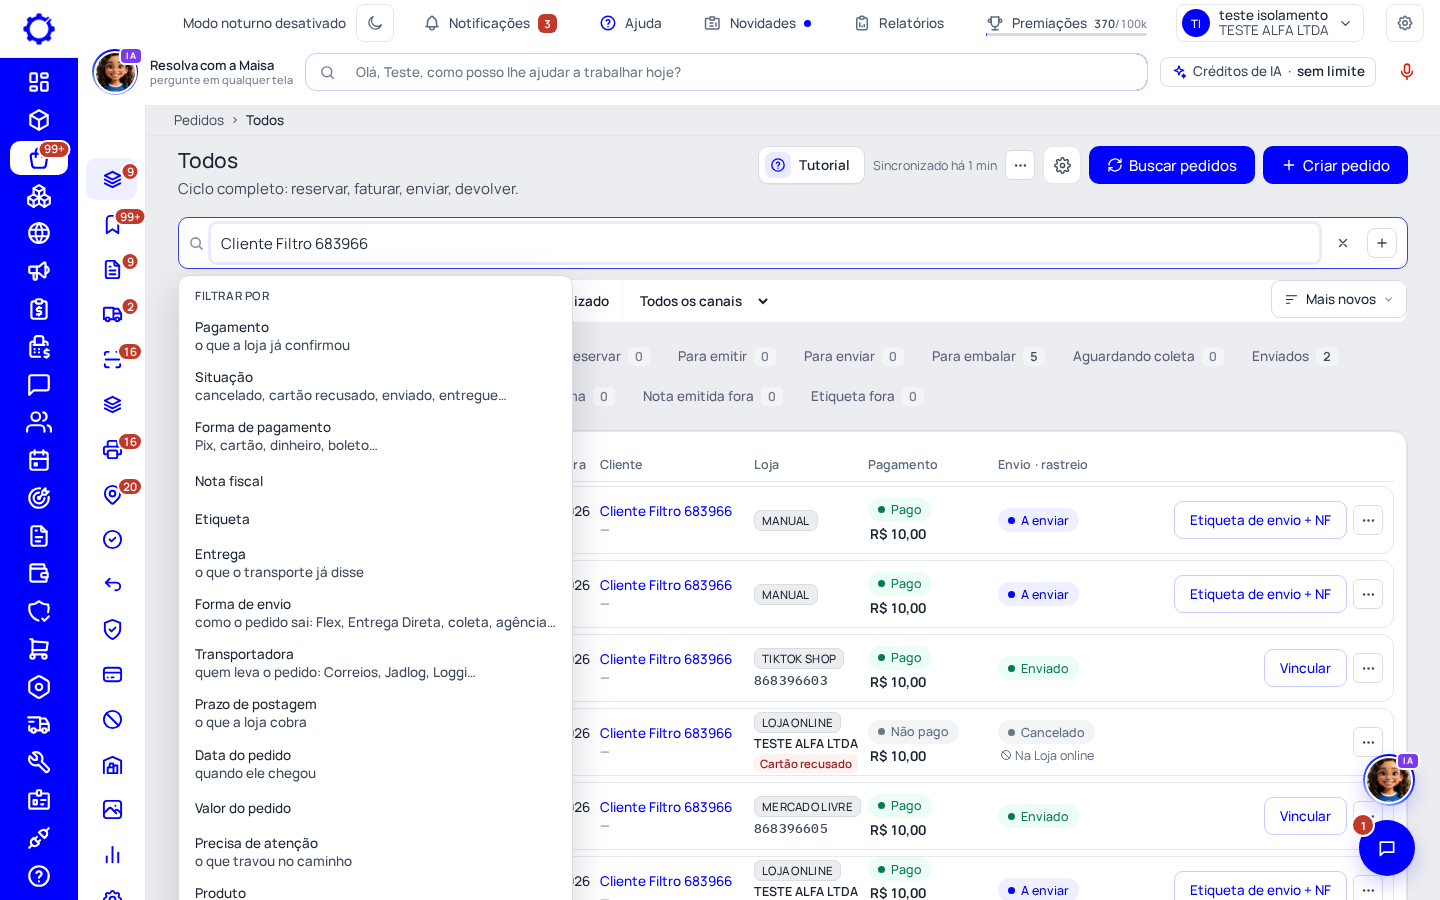
Task: Open Créditos de IA badge
Action: 1268,72
